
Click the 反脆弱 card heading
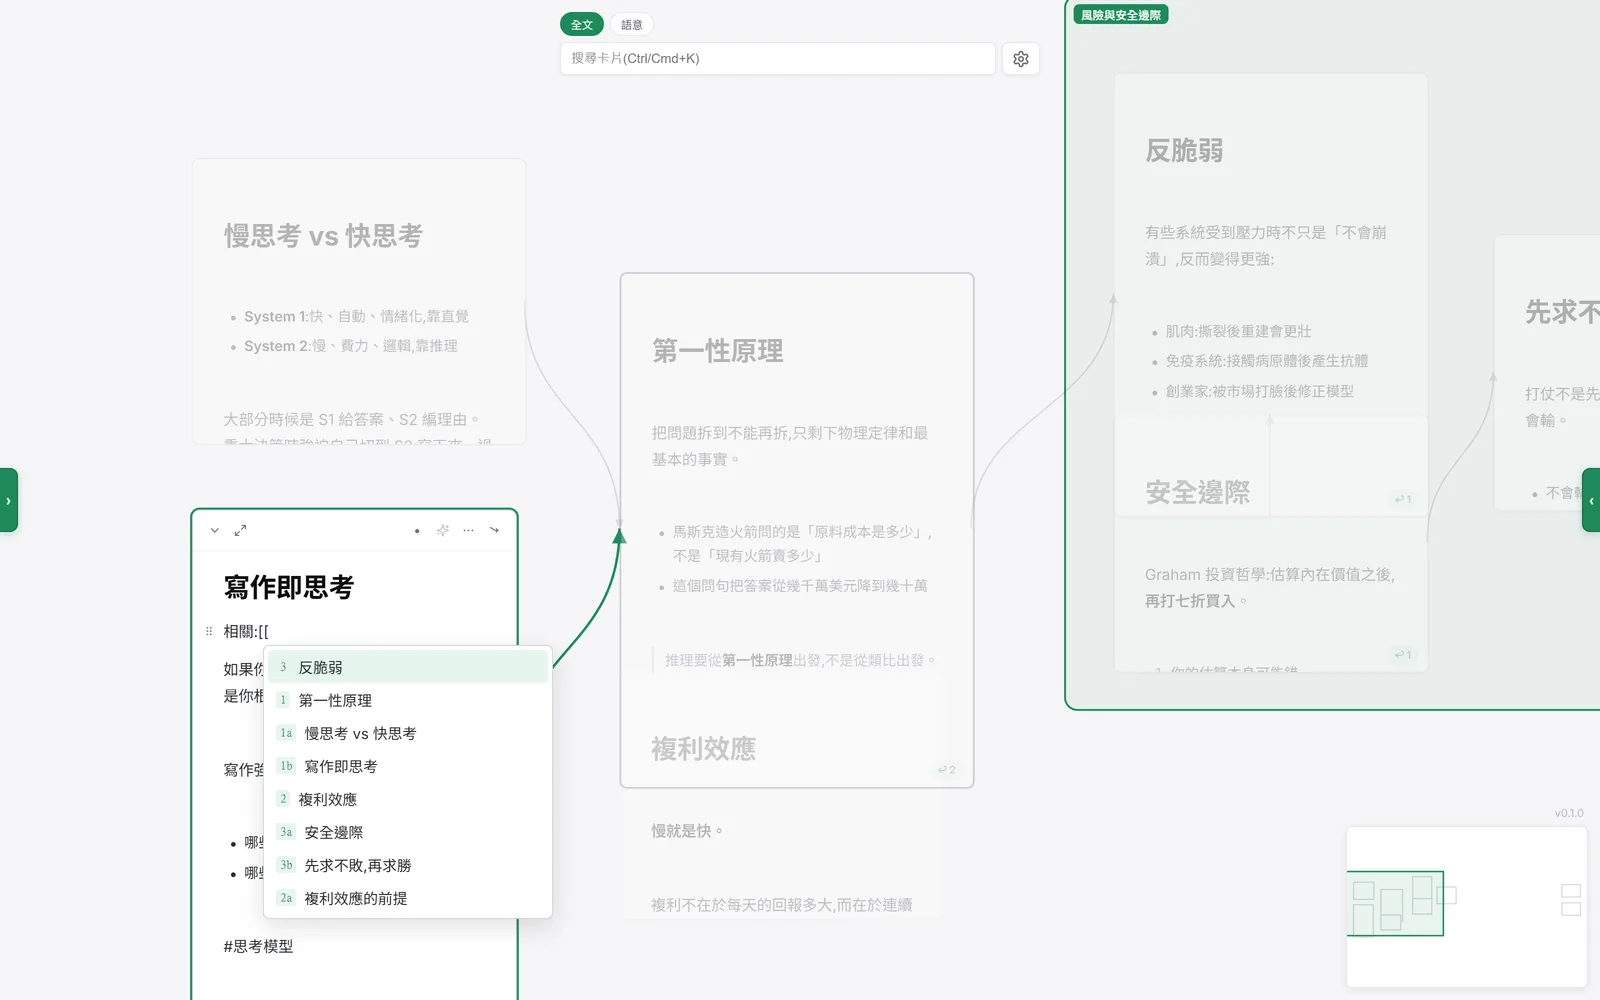pyautogui.click(x=1184, y=151)
